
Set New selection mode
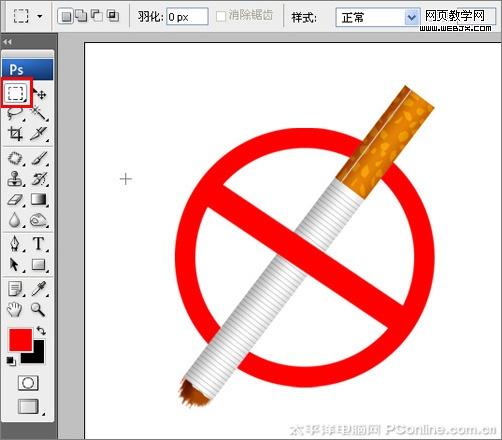click(66, 16)
